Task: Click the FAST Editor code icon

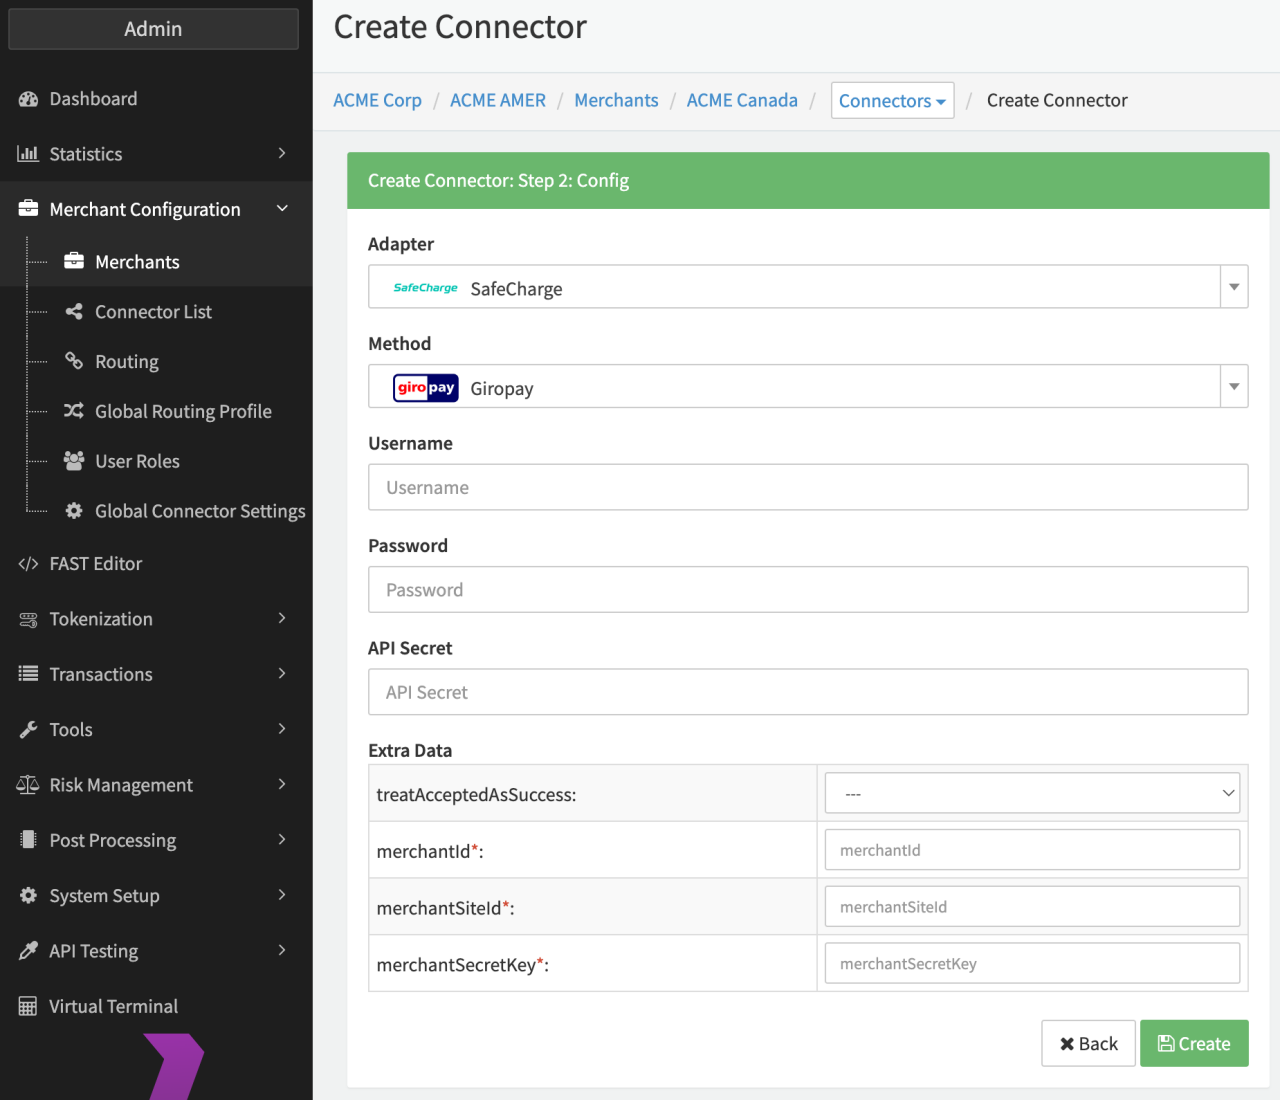Action: [x=28, y=564]
